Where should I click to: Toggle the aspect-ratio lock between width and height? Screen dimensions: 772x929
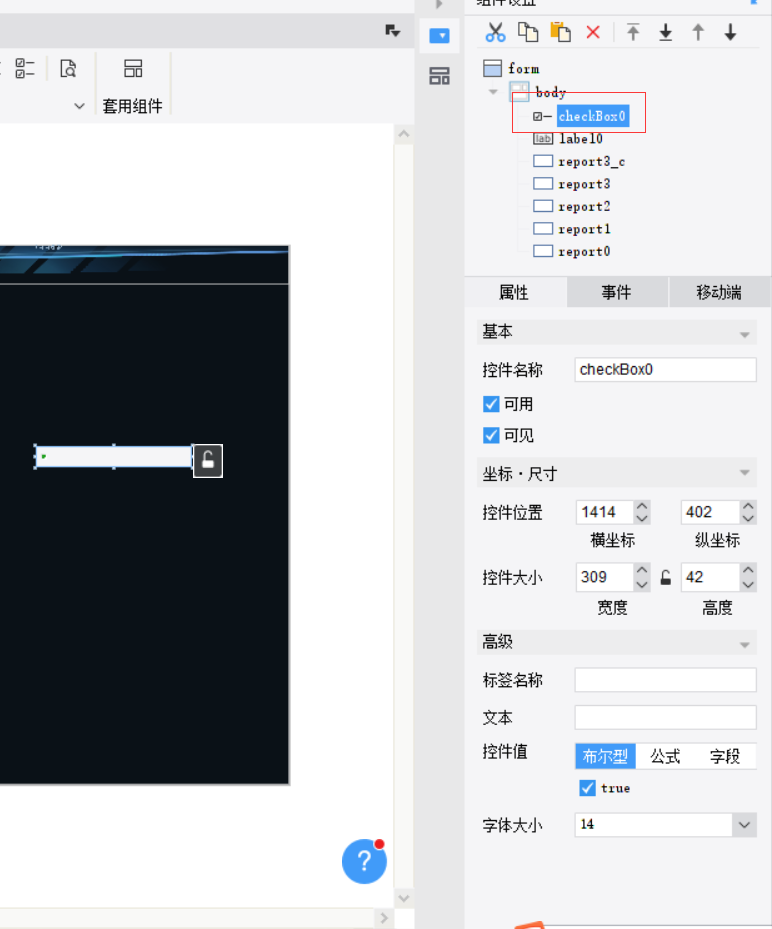(x=665, y=578)
